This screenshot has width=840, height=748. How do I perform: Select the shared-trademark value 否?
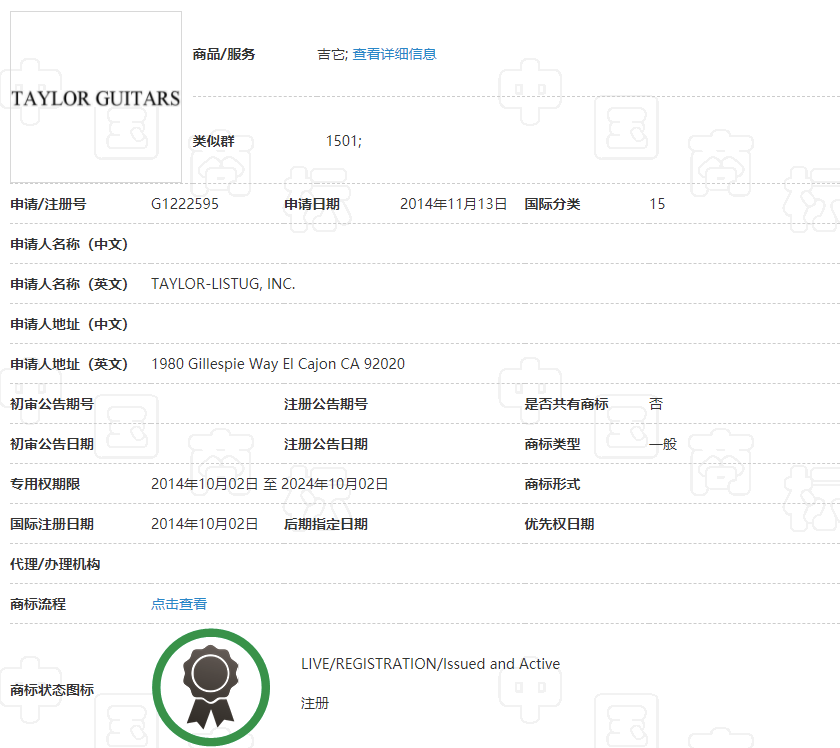(656, 404)
